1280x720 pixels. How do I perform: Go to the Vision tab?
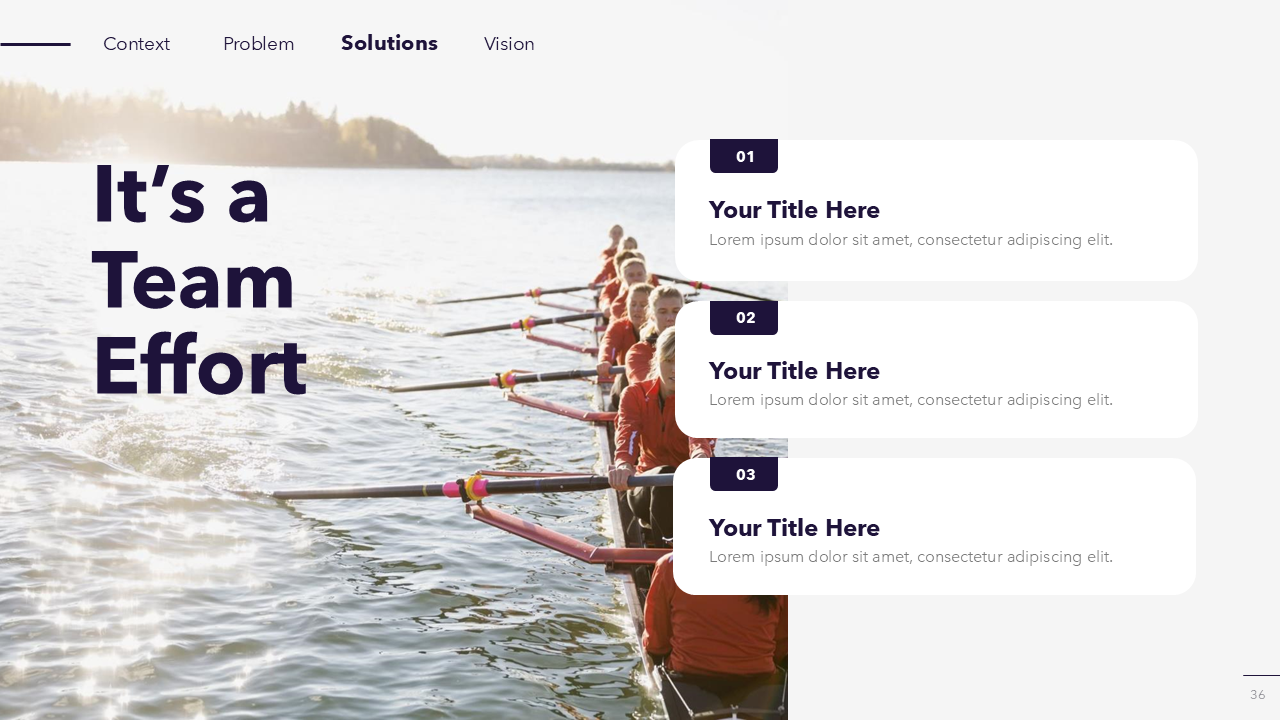pos(509,44)
